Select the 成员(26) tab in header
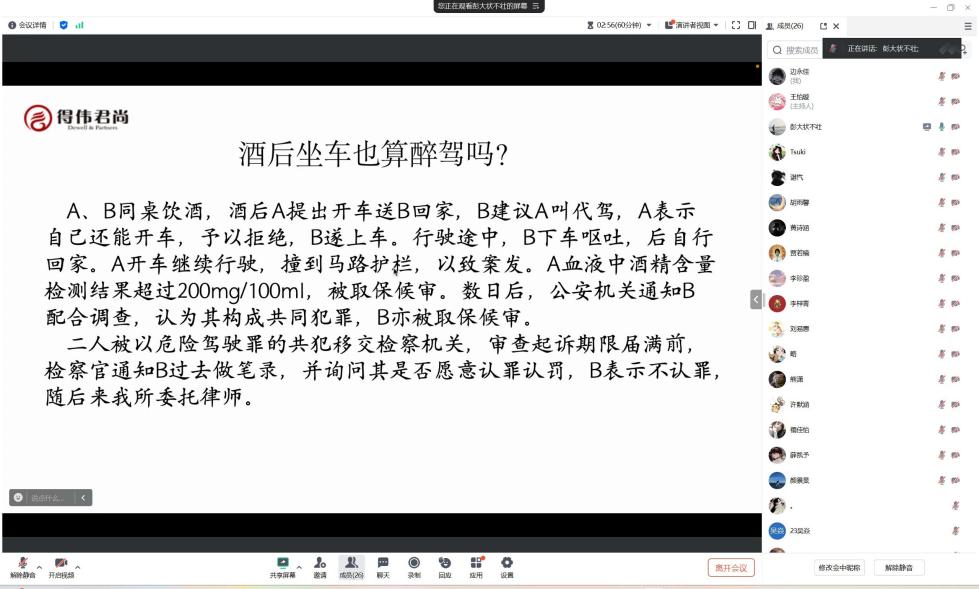Image resolution: width=979 pixels, height=589 pixels. (785, 25)
